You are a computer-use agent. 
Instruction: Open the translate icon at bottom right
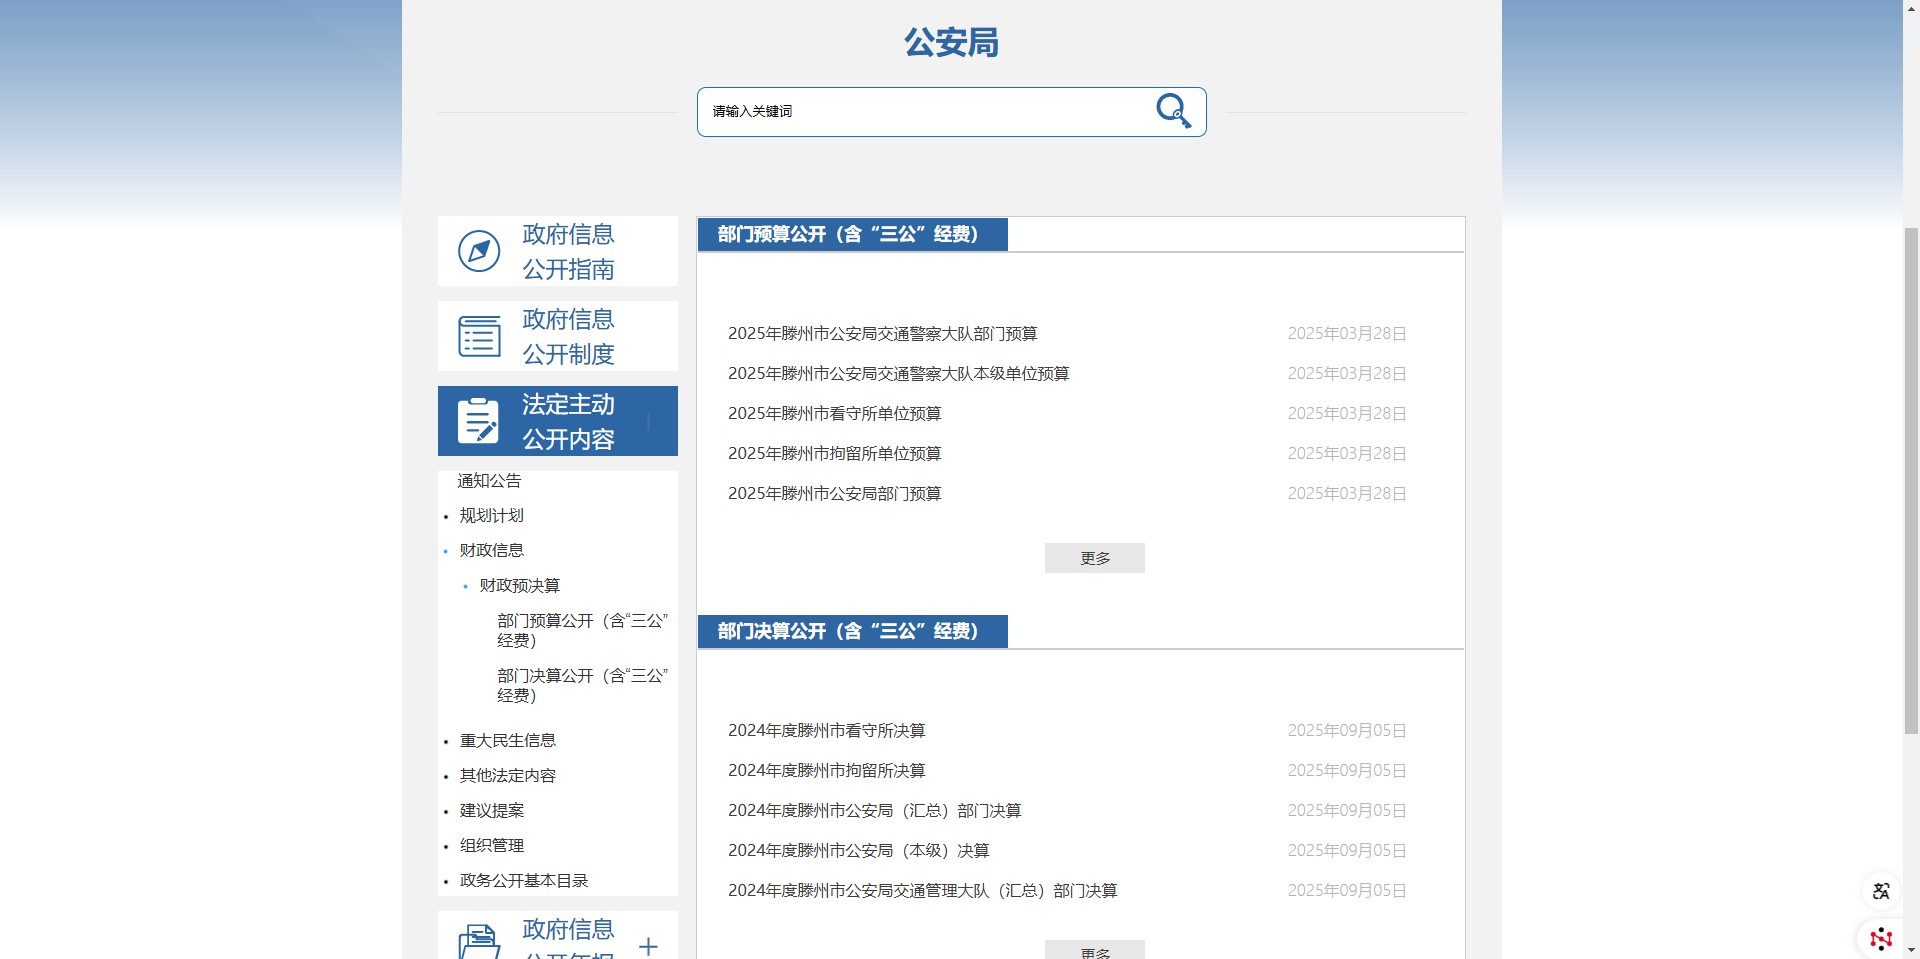pos(1881,891)
